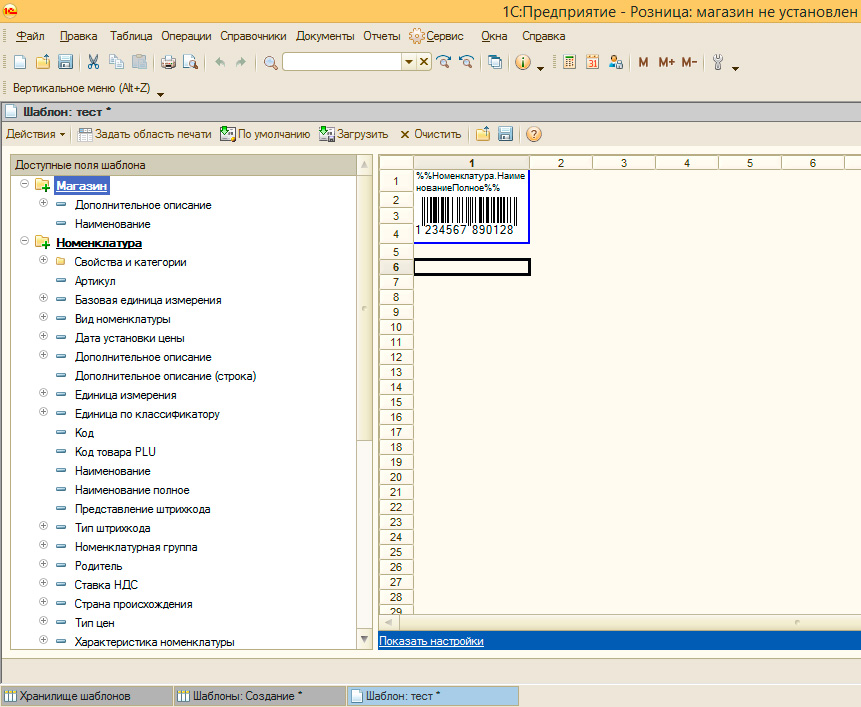This screenshot has height=707, width=861.
Task: Click the Save (floppy disk) icon in main toolbar
Action: pyautogui.click(x=66, y=62)
